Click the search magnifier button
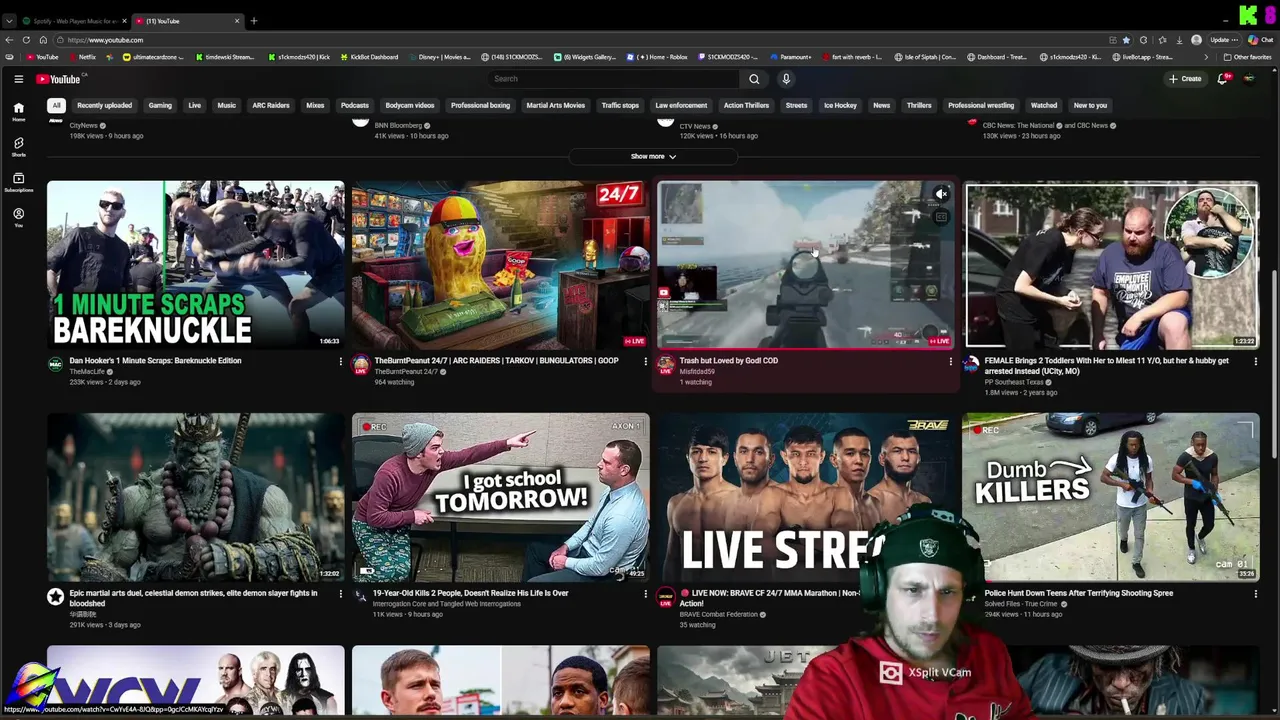The image size is (1280, 720). point(754,79)
